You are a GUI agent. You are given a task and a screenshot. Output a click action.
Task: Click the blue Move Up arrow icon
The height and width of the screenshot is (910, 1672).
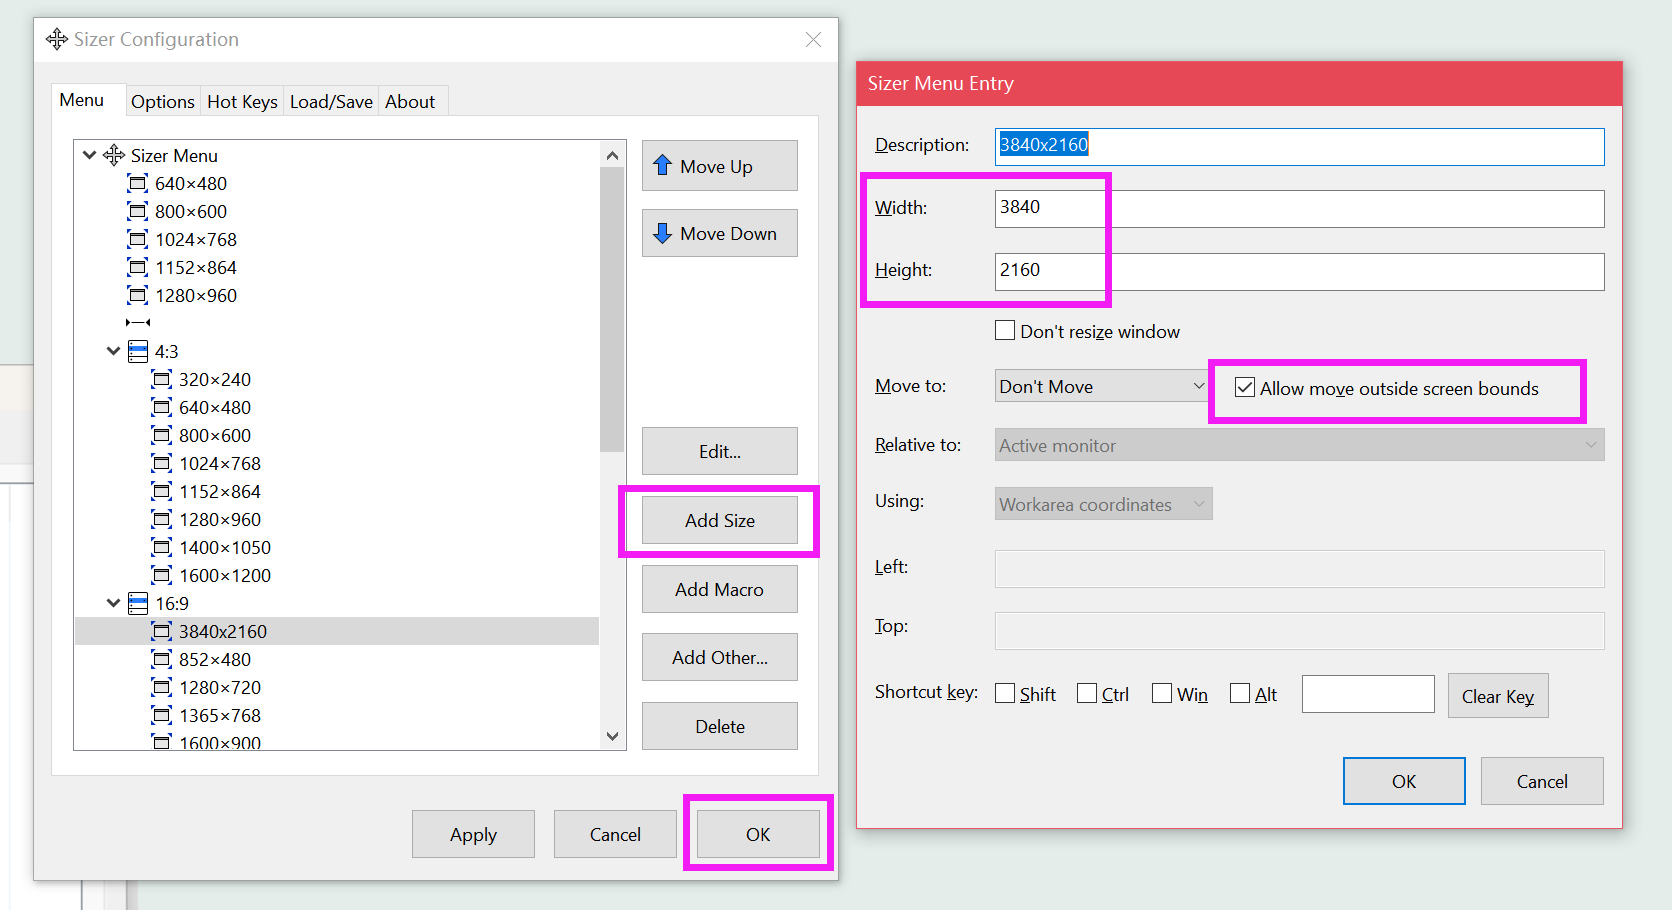click(x=662, y=165)
